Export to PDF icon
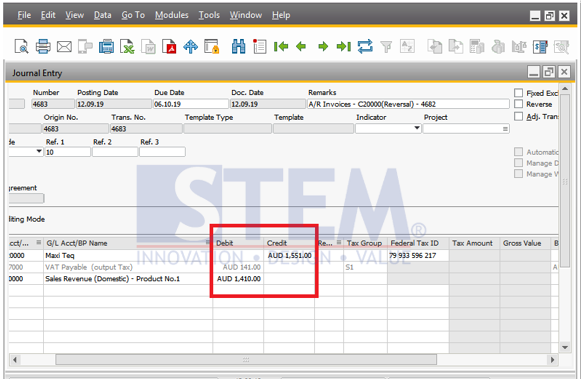This screenshot has width=581, height=379. [169, 47]
